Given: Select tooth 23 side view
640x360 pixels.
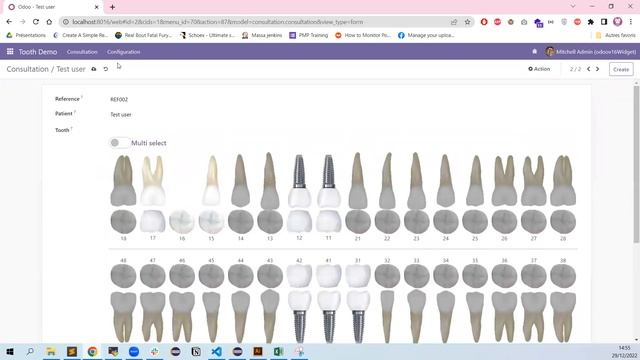Looking at the screenshot, I should (416, 180).
